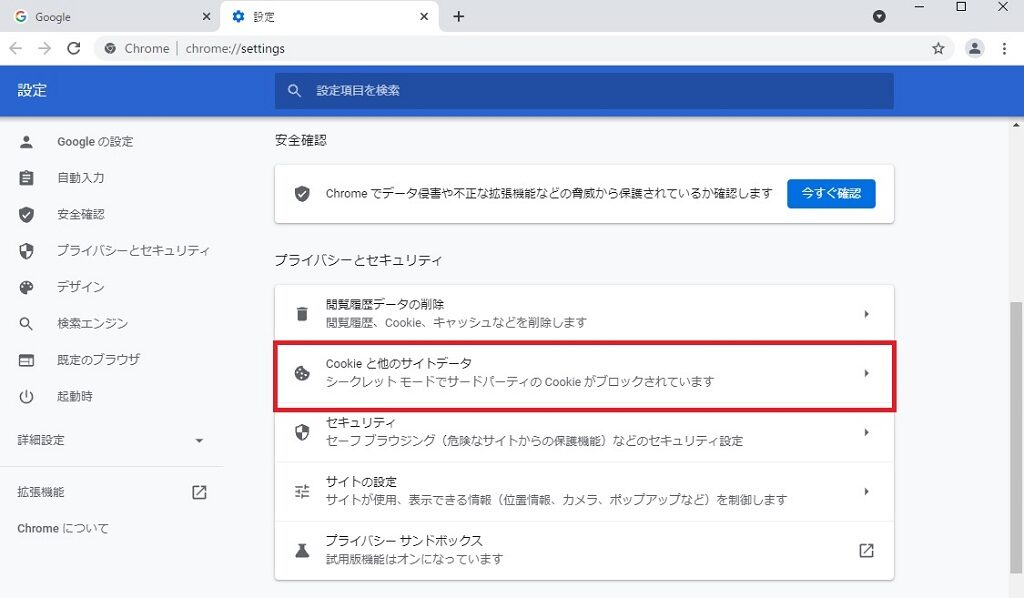The height and width of the screenshot is (598, 1024).
Task: Open セキュリティ settings chevron
Action: point(866,433)
